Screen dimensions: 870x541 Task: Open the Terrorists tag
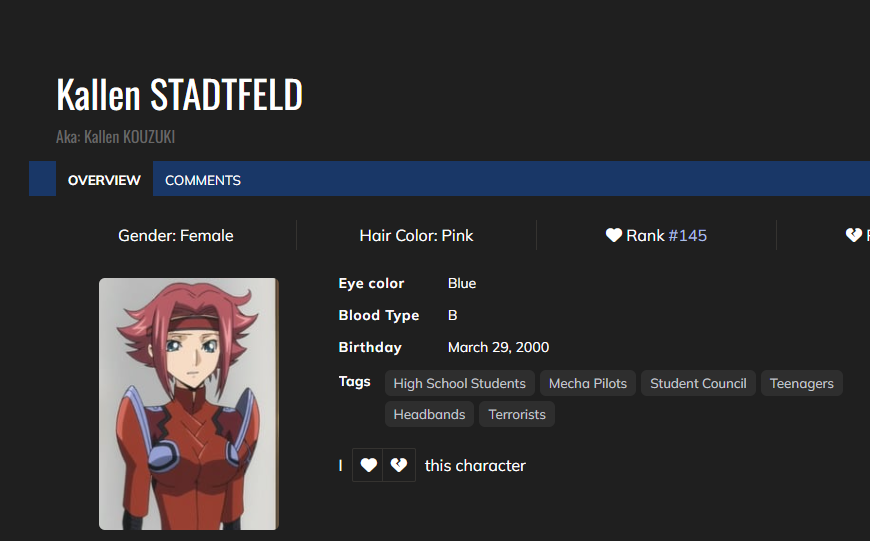click(517, 414)
